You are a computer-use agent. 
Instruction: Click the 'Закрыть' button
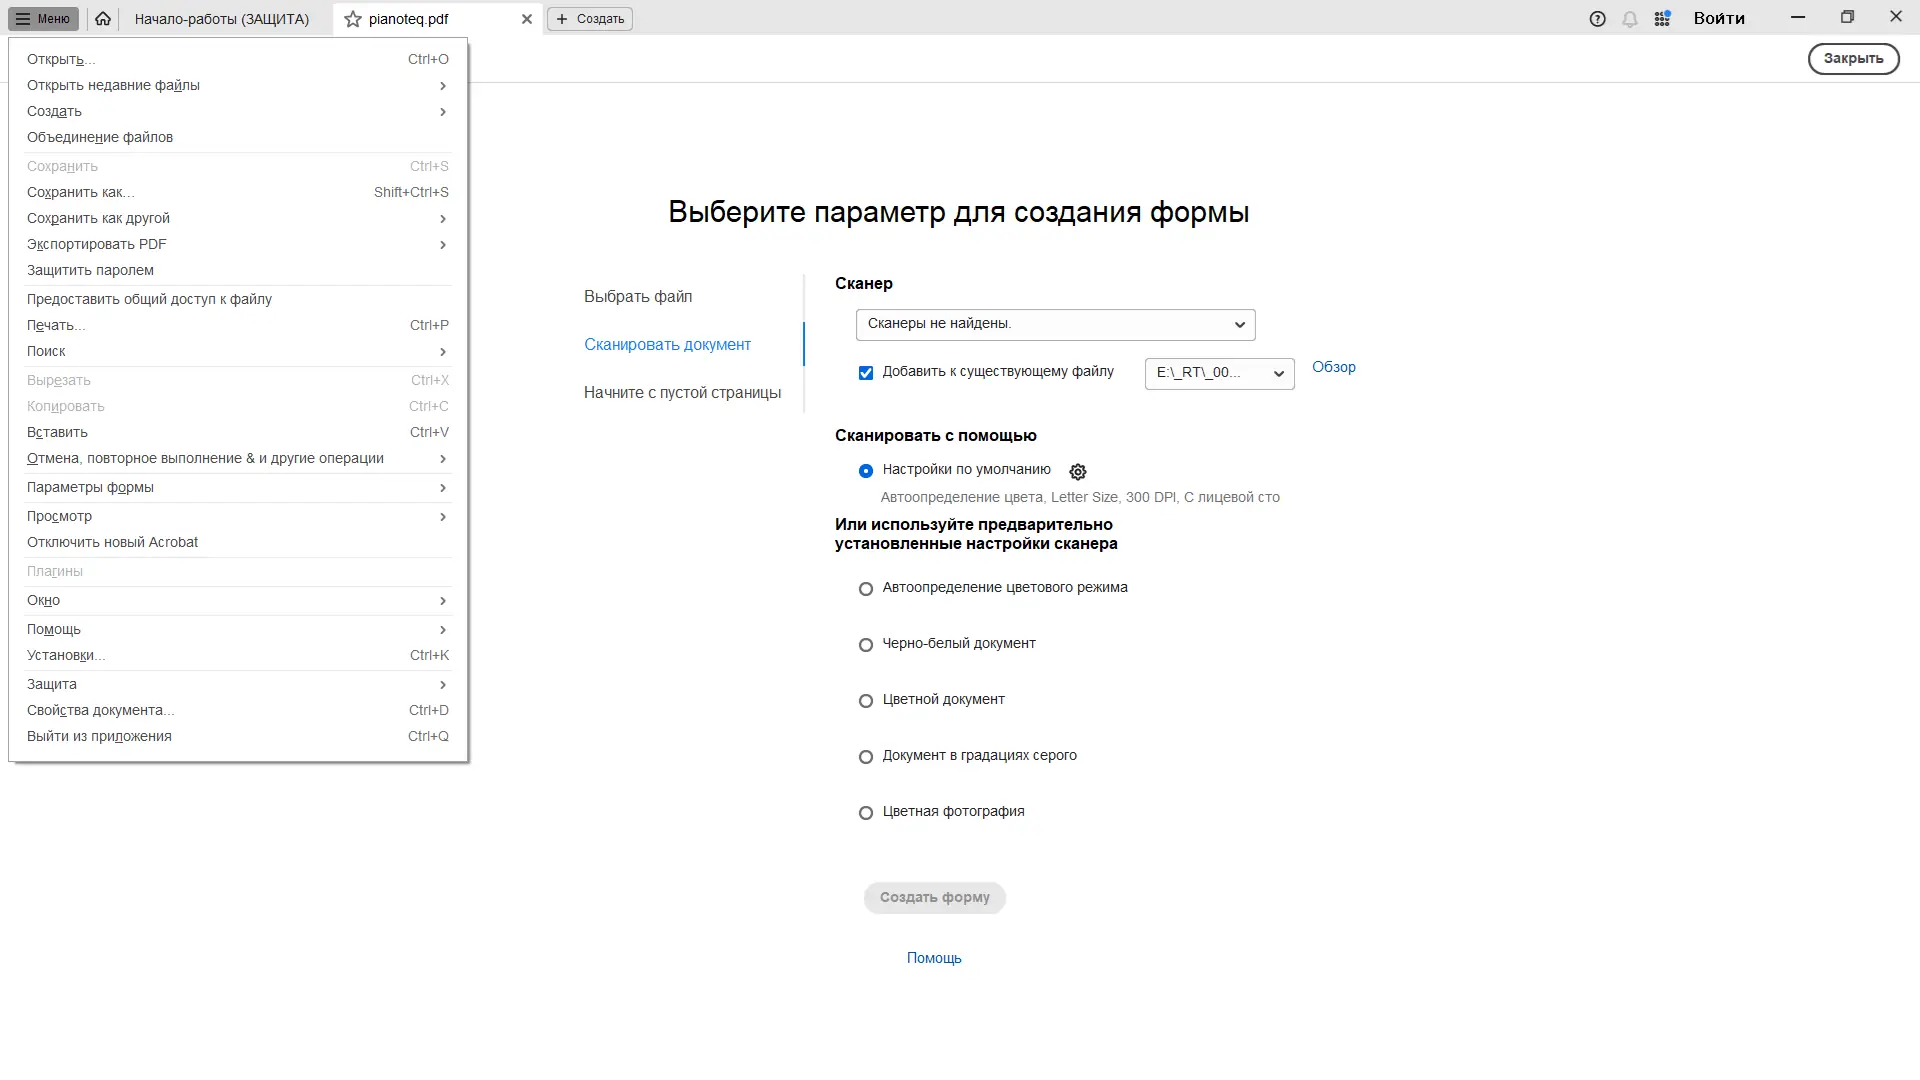1852,58
